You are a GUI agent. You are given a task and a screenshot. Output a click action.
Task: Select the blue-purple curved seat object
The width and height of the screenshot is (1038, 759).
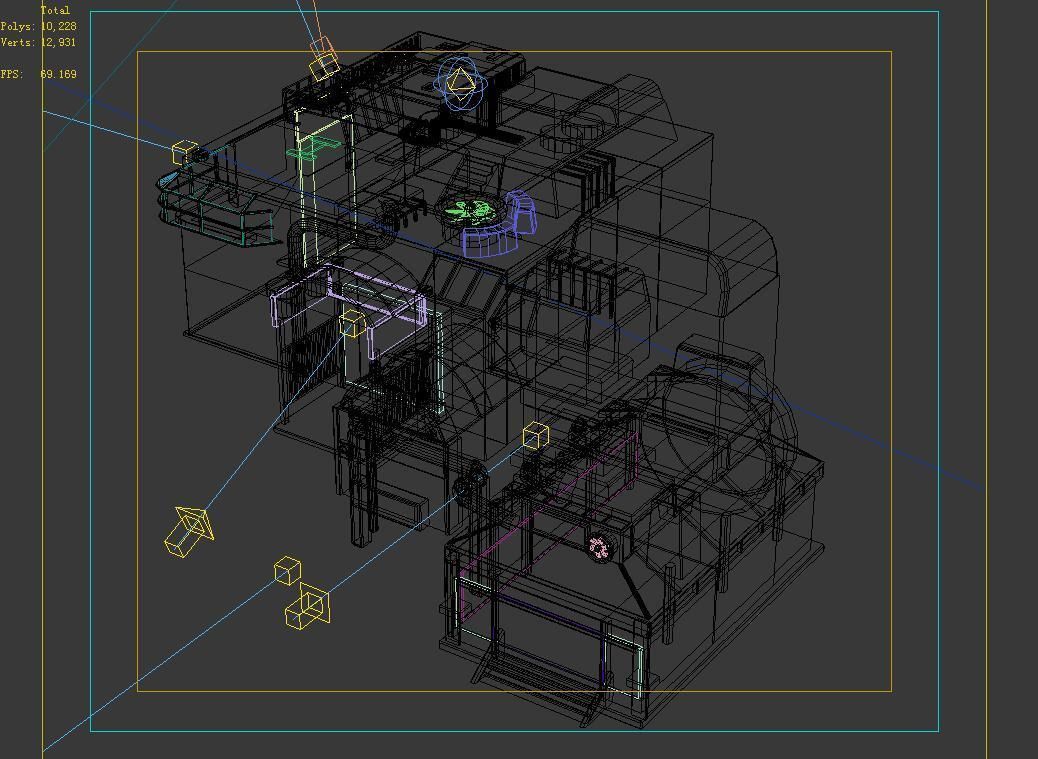click(500, 225)
